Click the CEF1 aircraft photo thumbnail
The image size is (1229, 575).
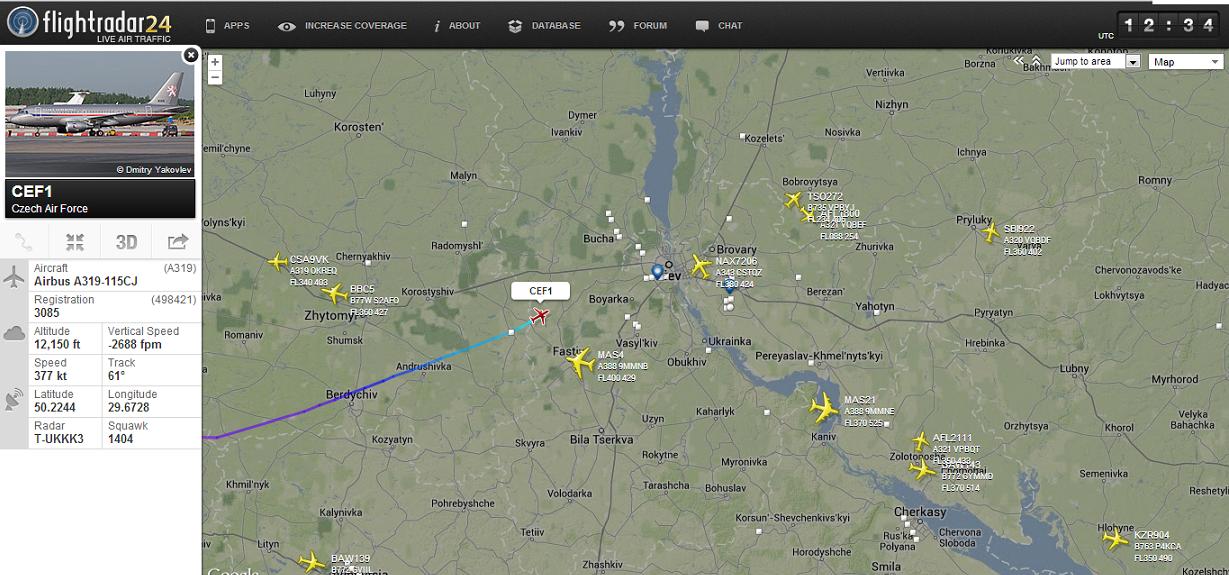100,114
